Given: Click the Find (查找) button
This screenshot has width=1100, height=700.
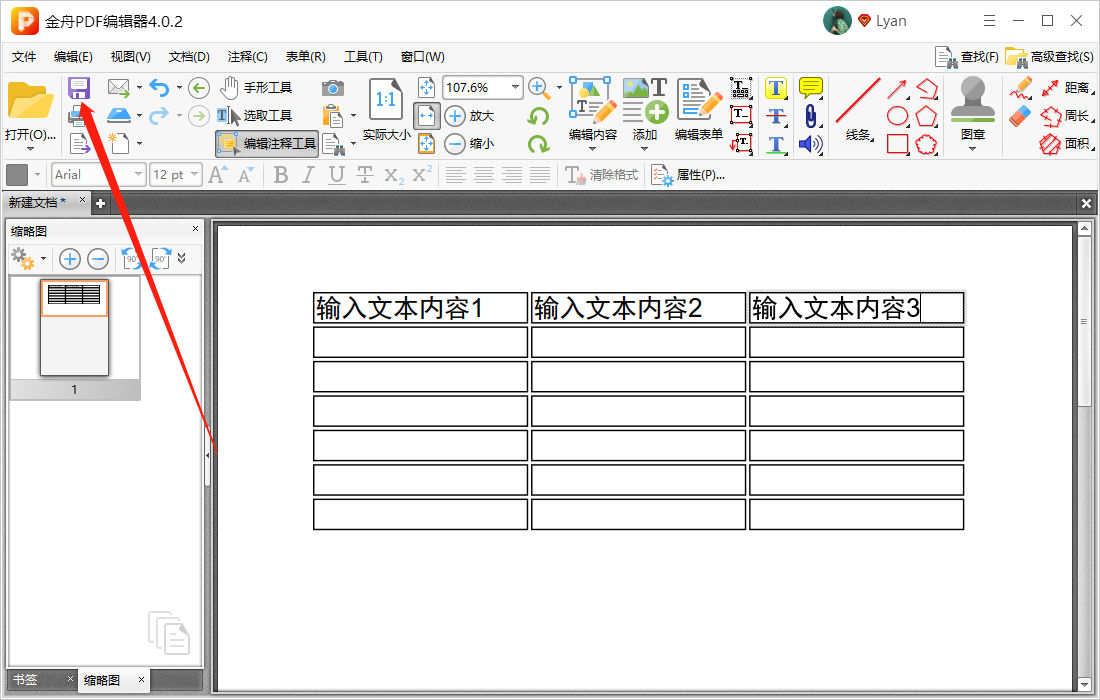Looking at the screenshot, I should click(966, 57).
